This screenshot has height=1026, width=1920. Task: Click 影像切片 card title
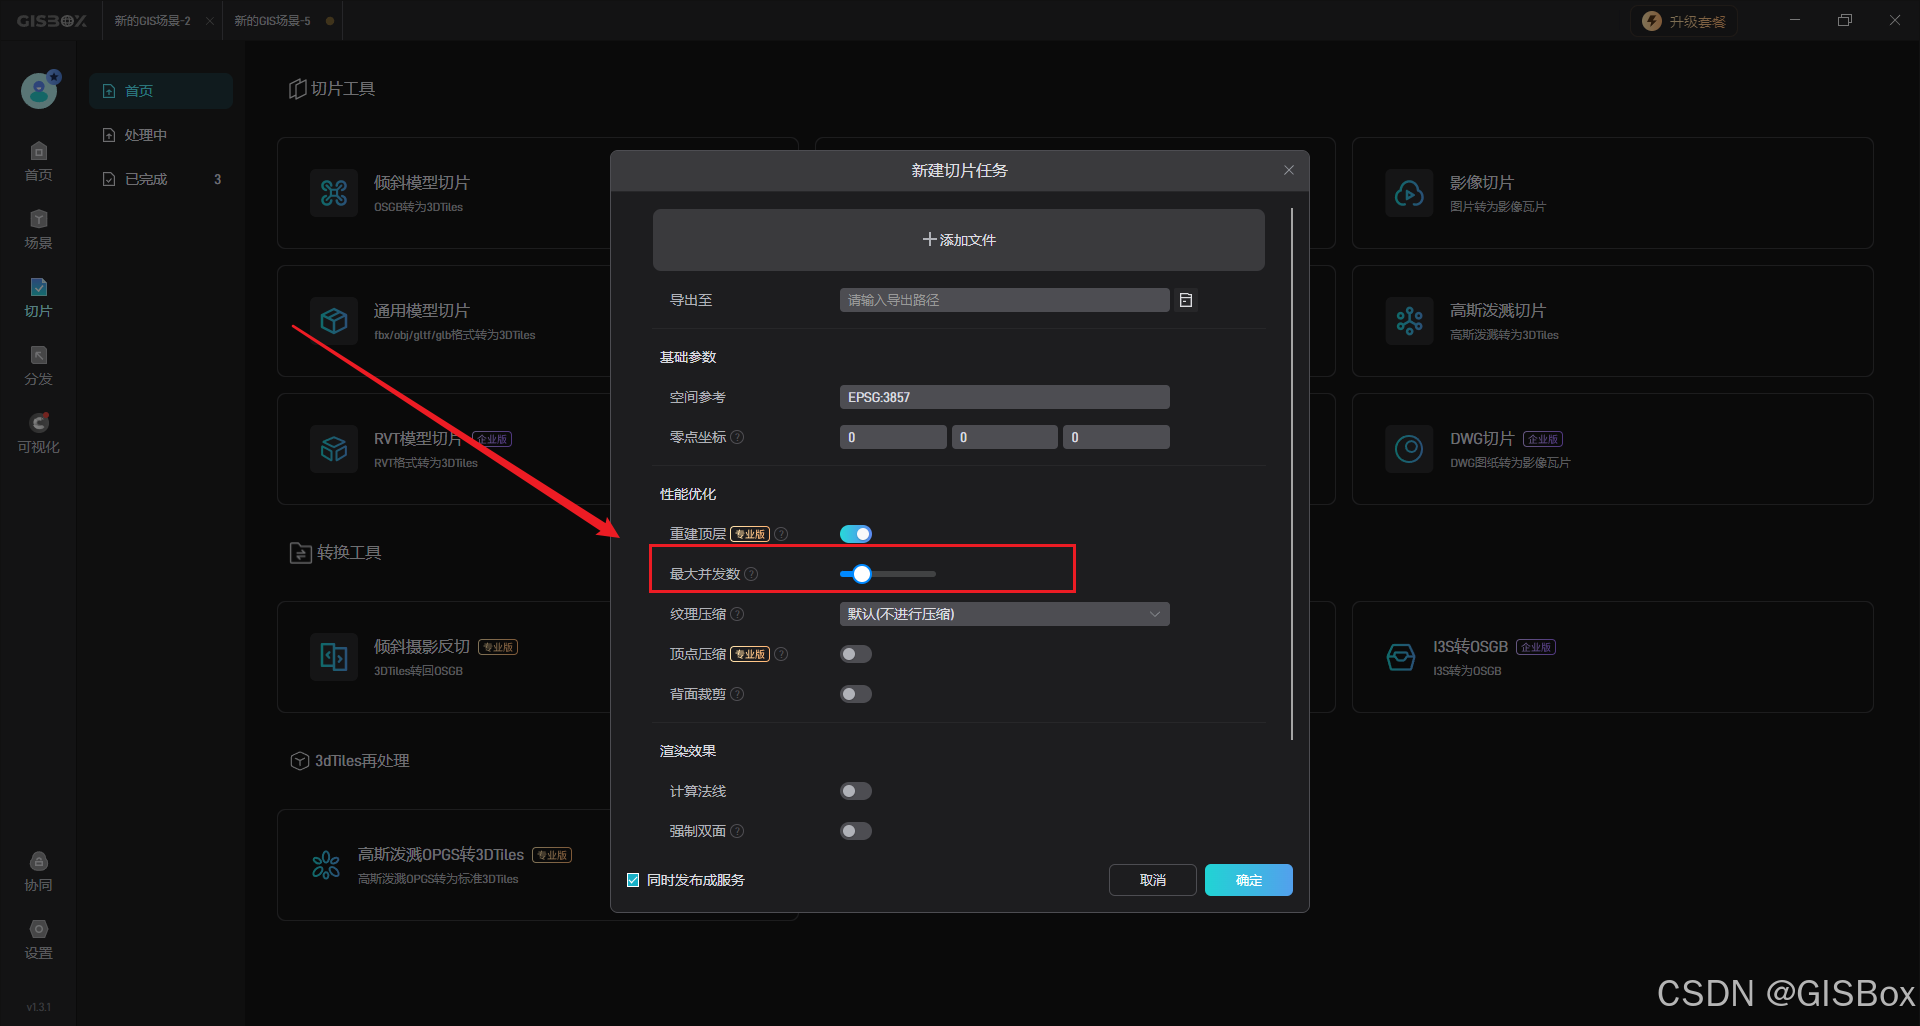click(x=1482, y=183)
